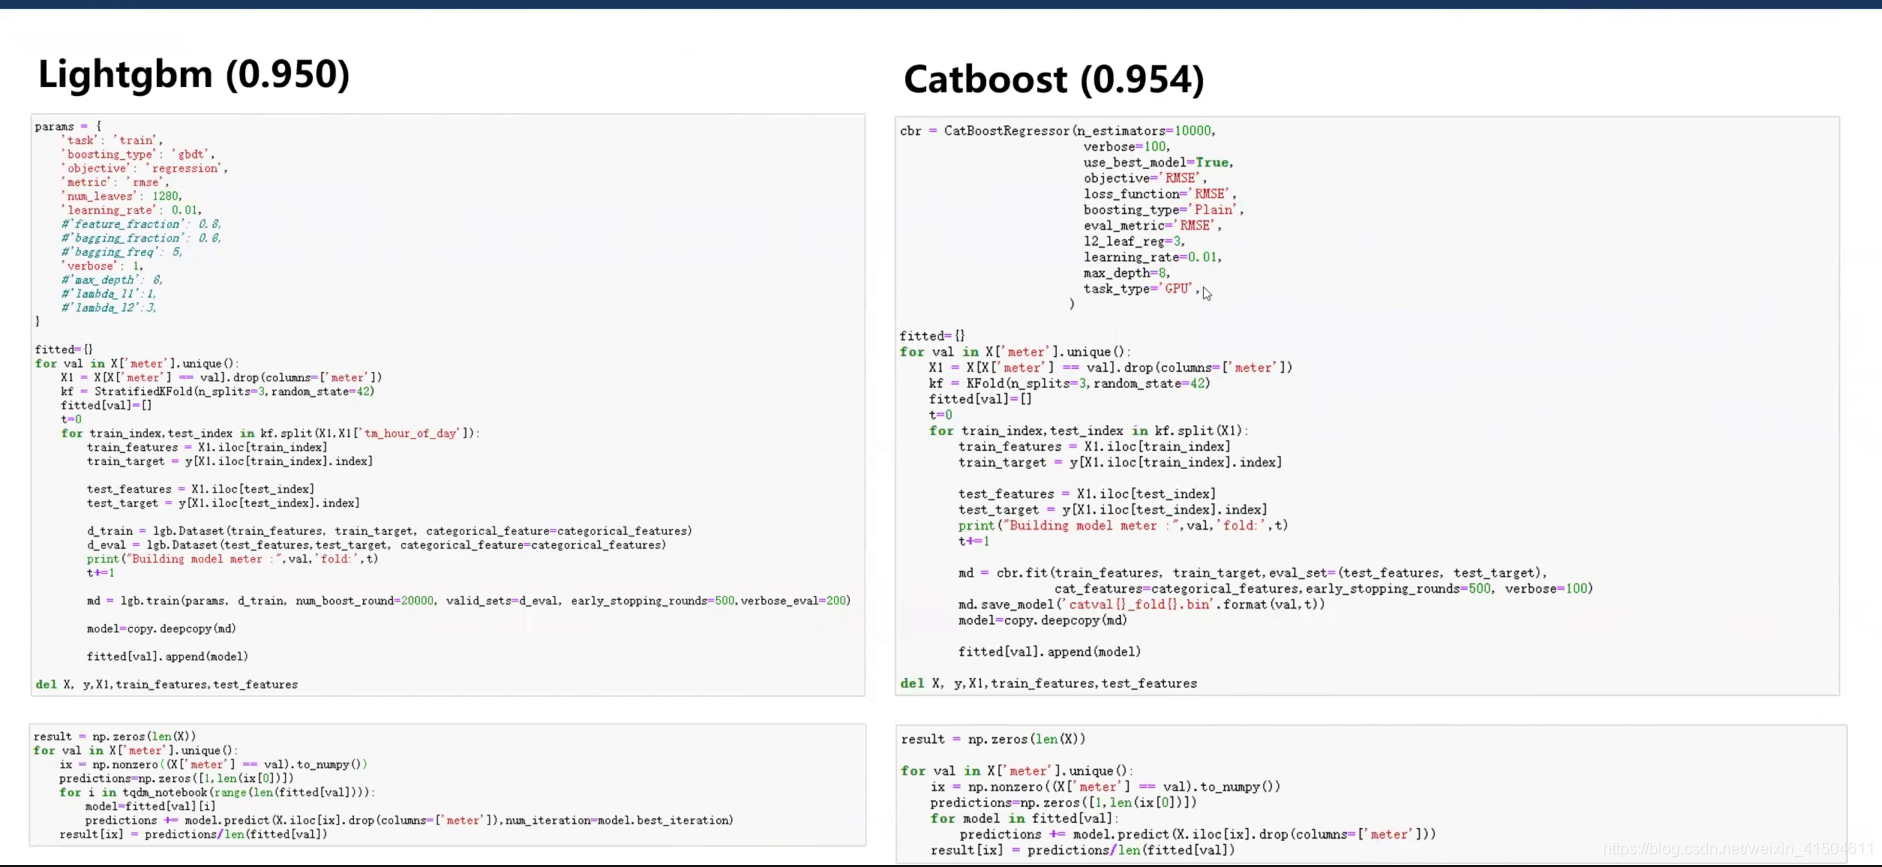Click the "d_eval = lgb.Dataset" line
The width and height of the screenshot is (1882, 867).
click(x=376, y=546)
